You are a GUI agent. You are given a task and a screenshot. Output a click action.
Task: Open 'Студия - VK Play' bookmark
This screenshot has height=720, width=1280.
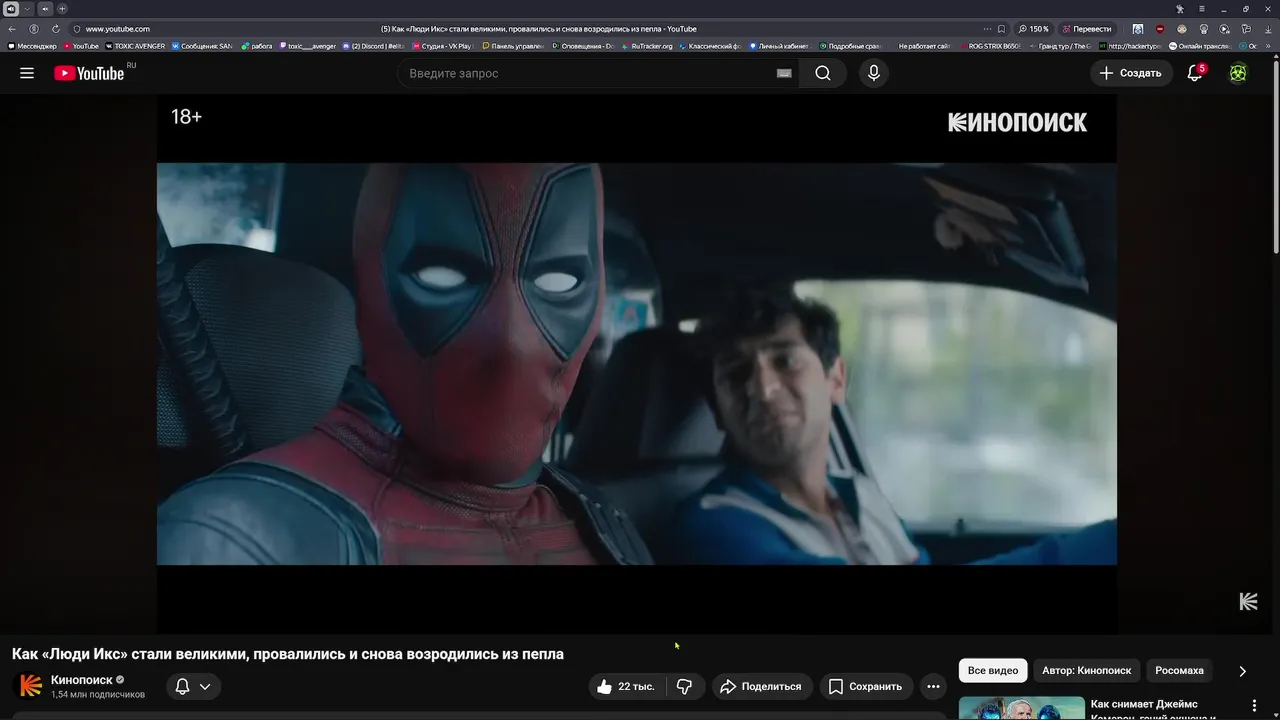pos(441,46)
